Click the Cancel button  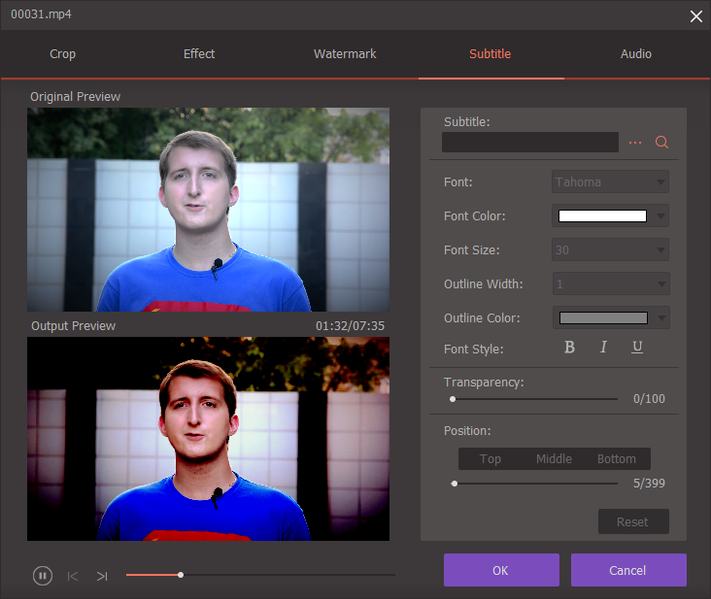[x=628, y=570]
